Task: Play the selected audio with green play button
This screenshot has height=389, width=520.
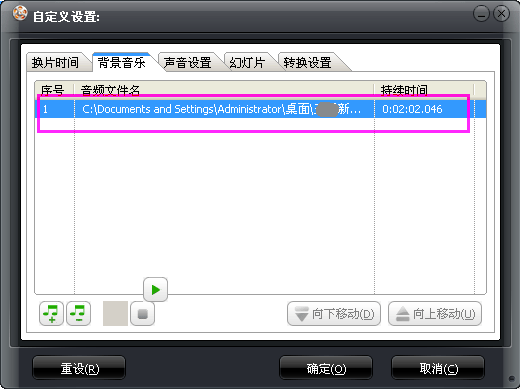Action: [155, 289]
